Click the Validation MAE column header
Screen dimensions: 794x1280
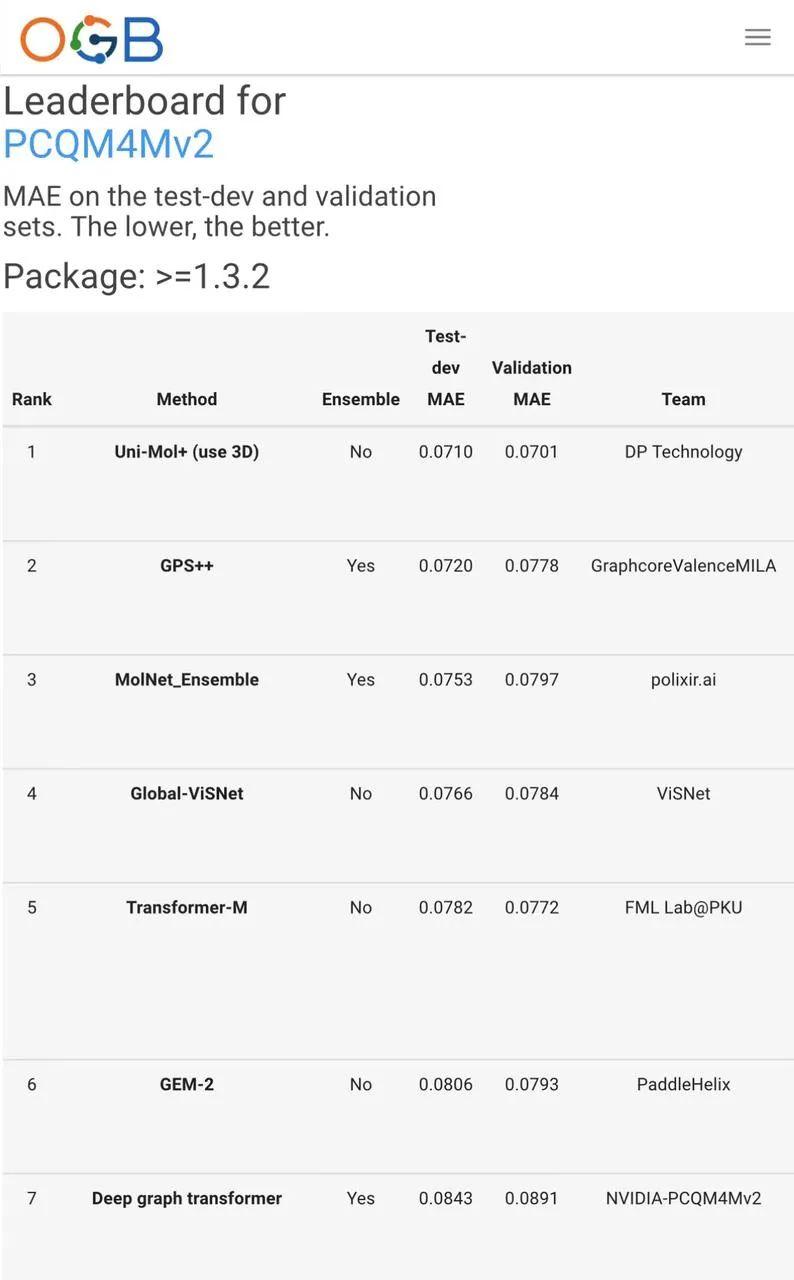click(532, 383)
